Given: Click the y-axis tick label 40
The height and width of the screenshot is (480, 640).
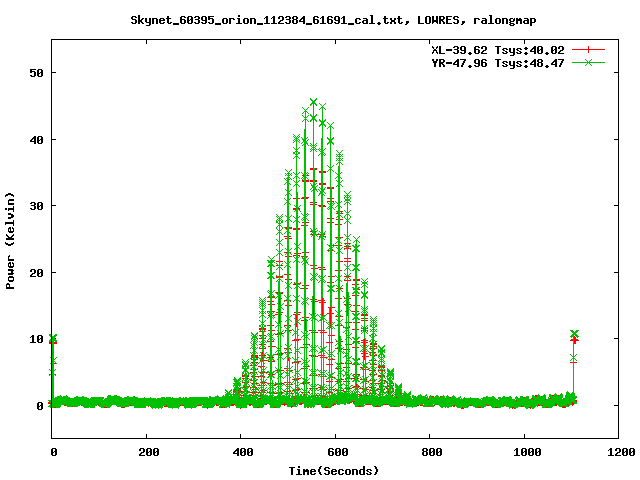Looking at the screenshot, I should click(36, 140).
